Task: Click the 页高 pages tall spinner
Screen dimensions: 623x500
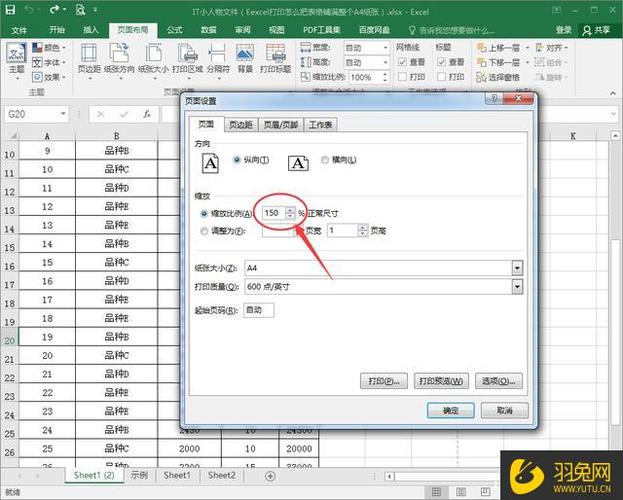Action: pyautogui.click(x=363, y=231)
